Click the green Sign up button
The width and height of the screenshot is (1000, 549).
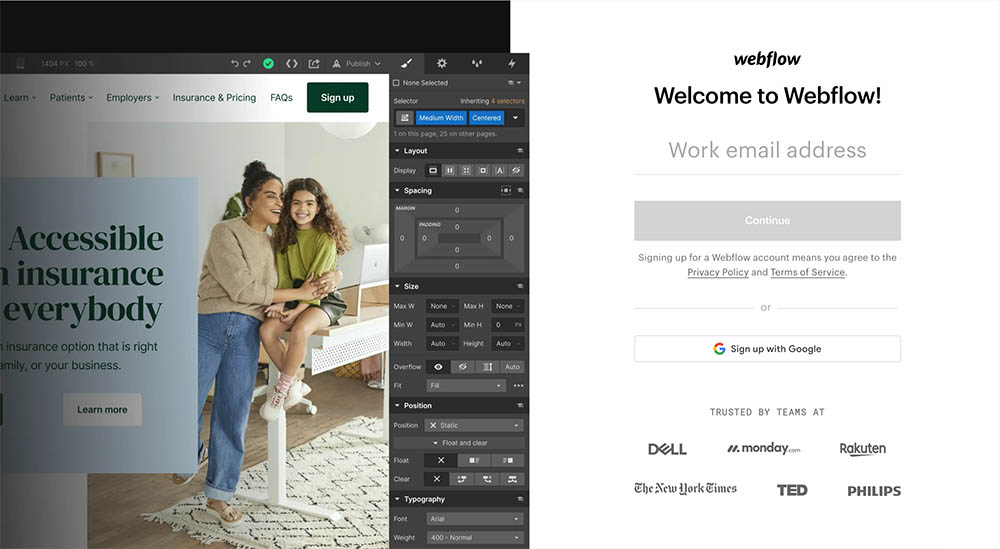tap(337, 98)
